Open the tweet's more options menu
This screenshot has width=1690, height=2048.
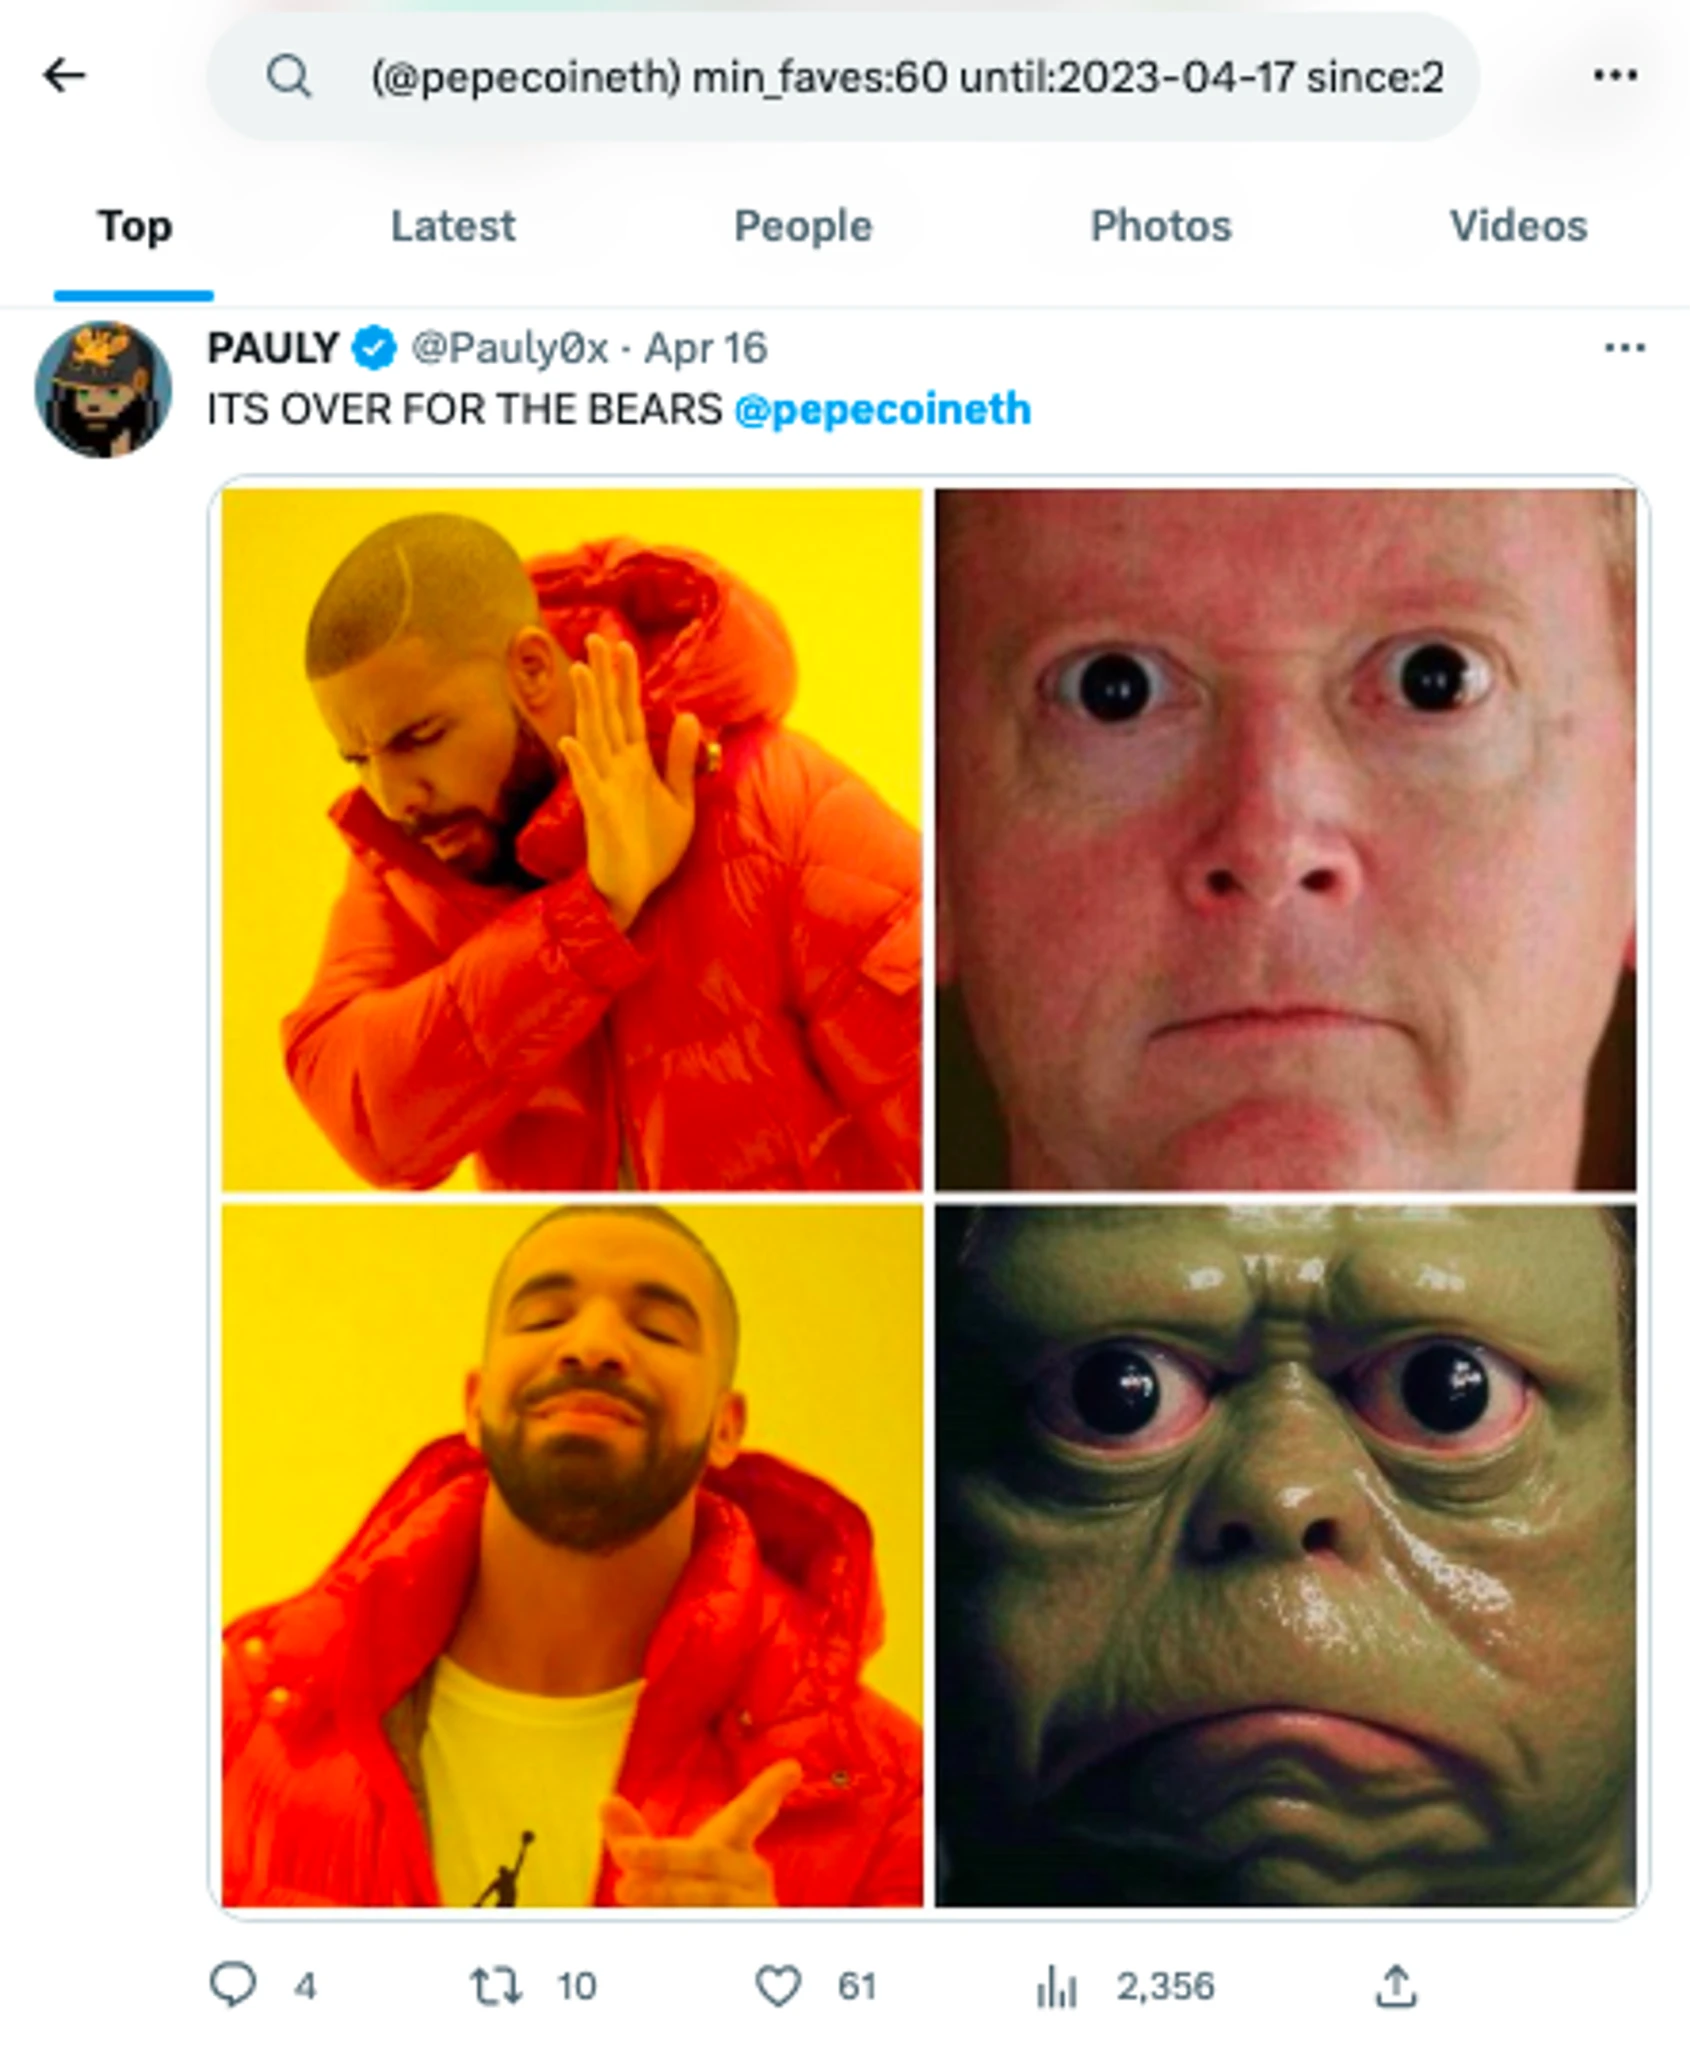1624,348
